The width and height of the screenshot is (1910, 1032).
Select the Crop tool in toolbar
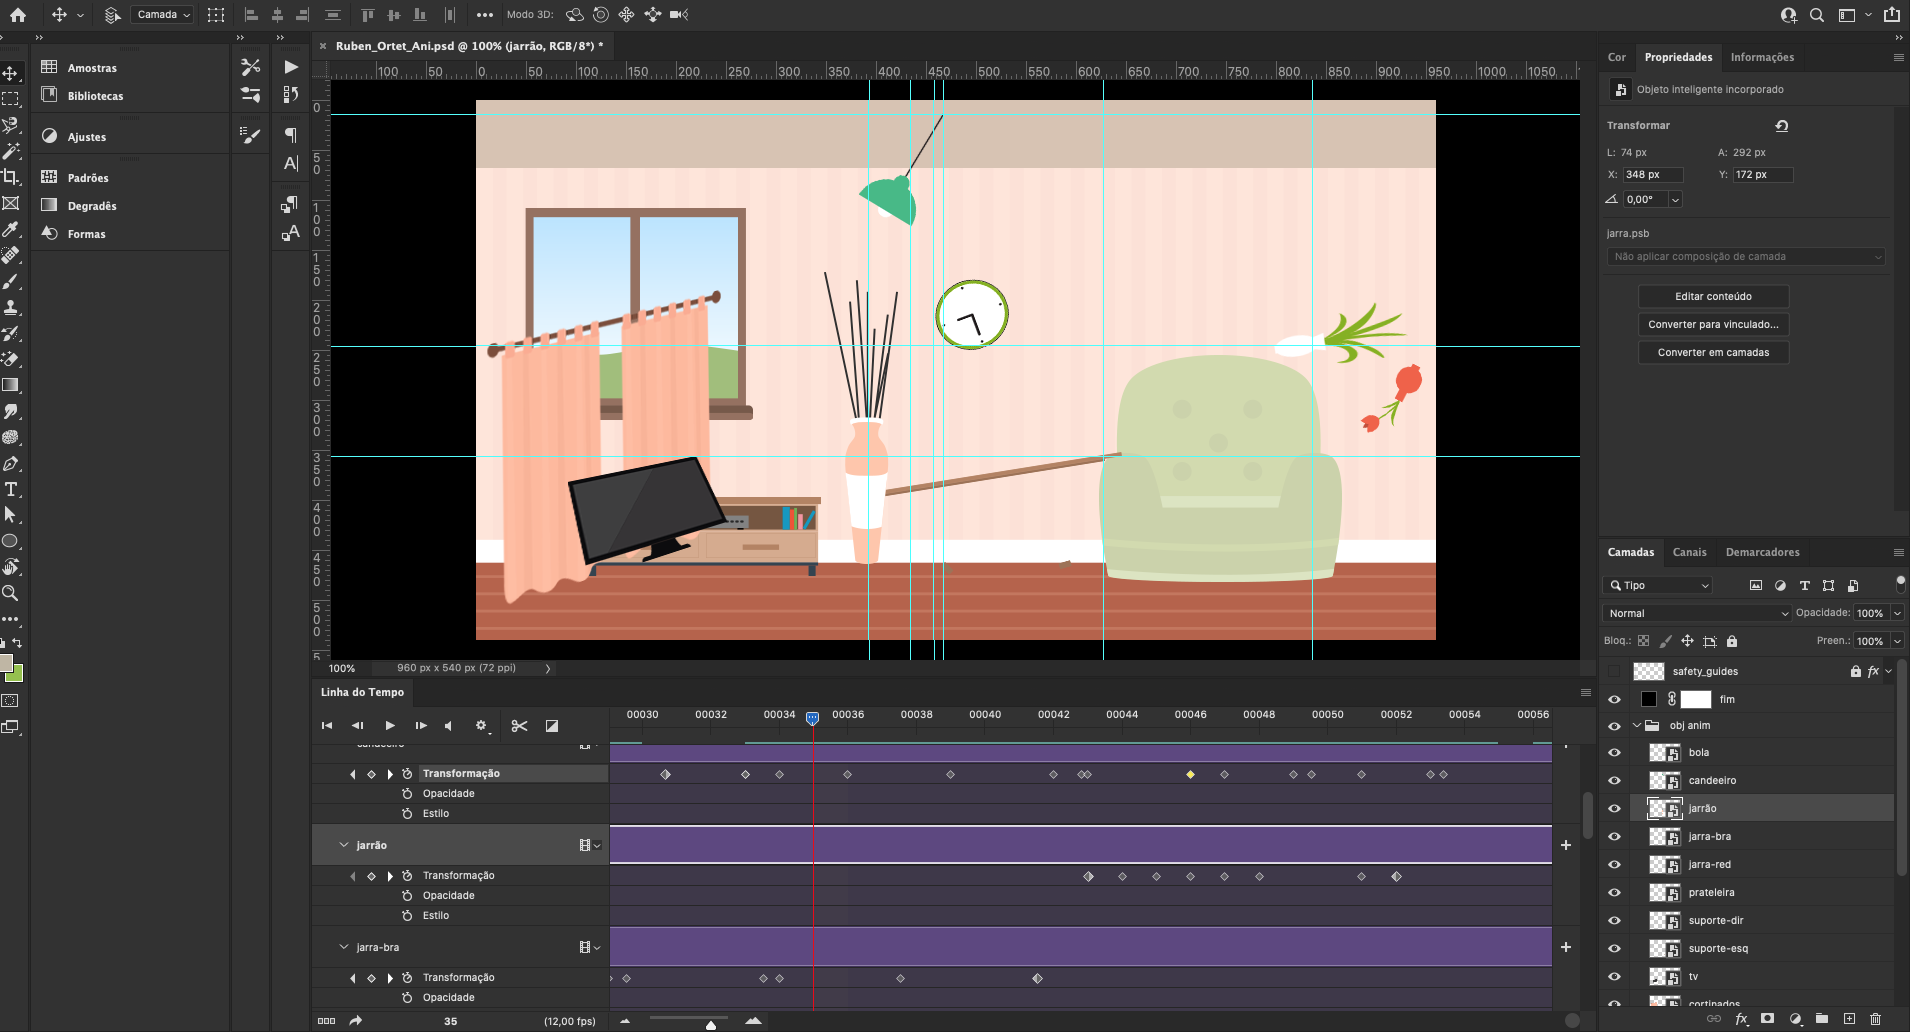tap(11, 177)
